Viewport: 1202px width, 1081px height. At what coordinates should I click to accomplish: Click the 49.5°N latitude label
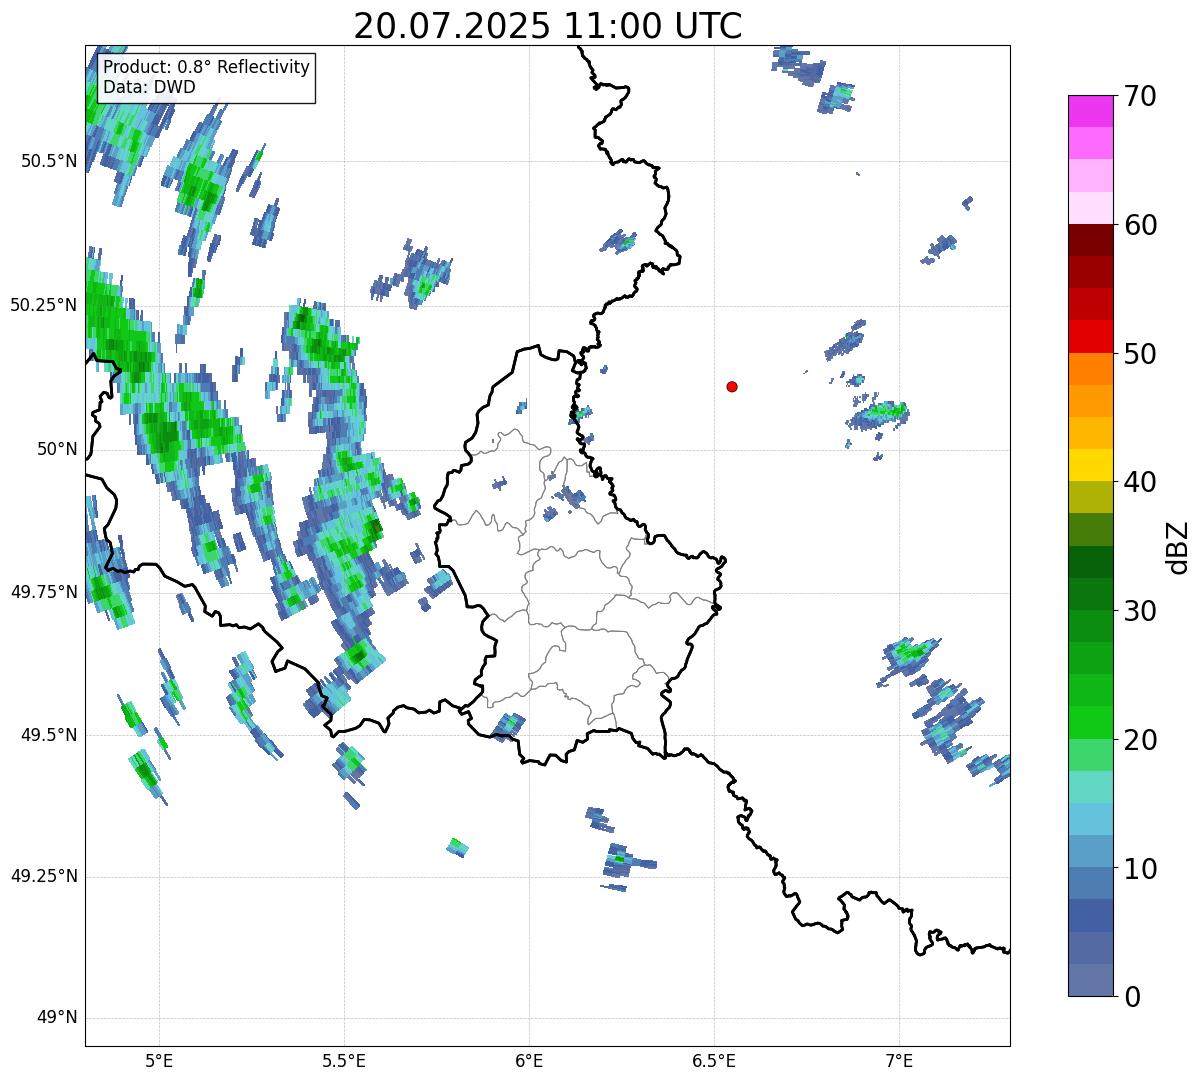(49, 735)
